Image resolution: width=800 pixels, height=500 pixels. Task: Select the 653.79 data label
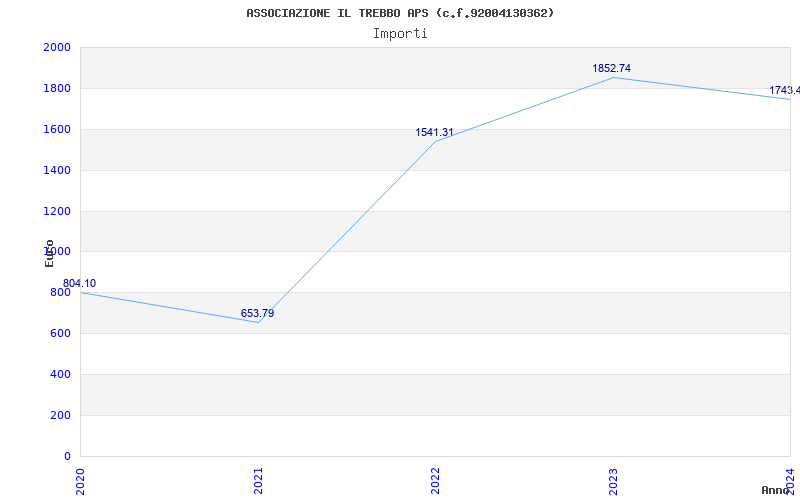[258, 313]
